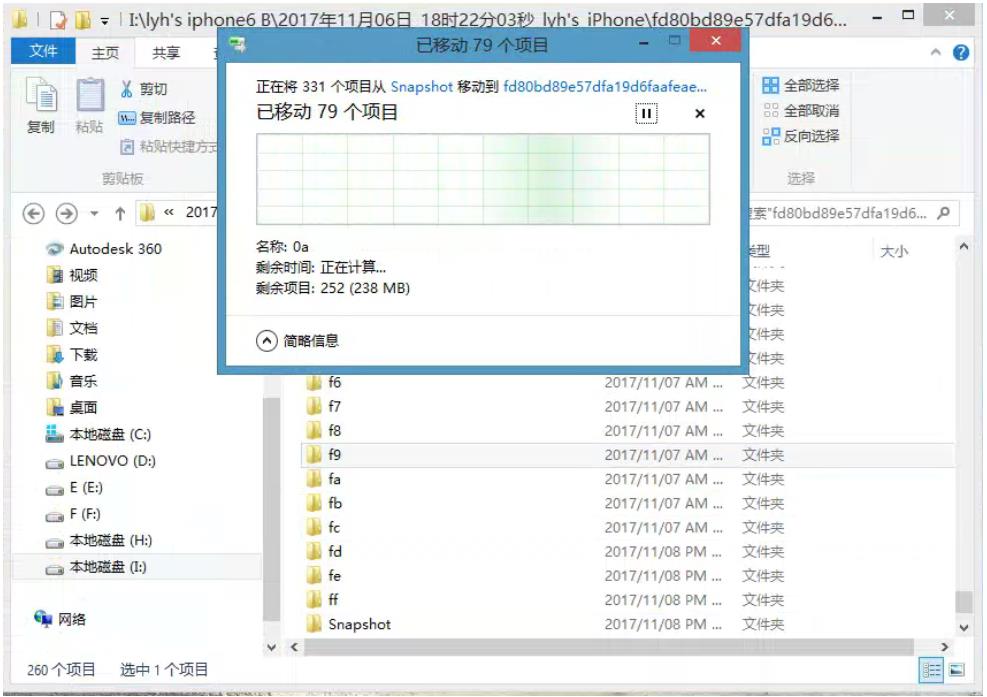Cancel the move with the X icon
This screenshot has height=697, width=987.
coord(699,114)
